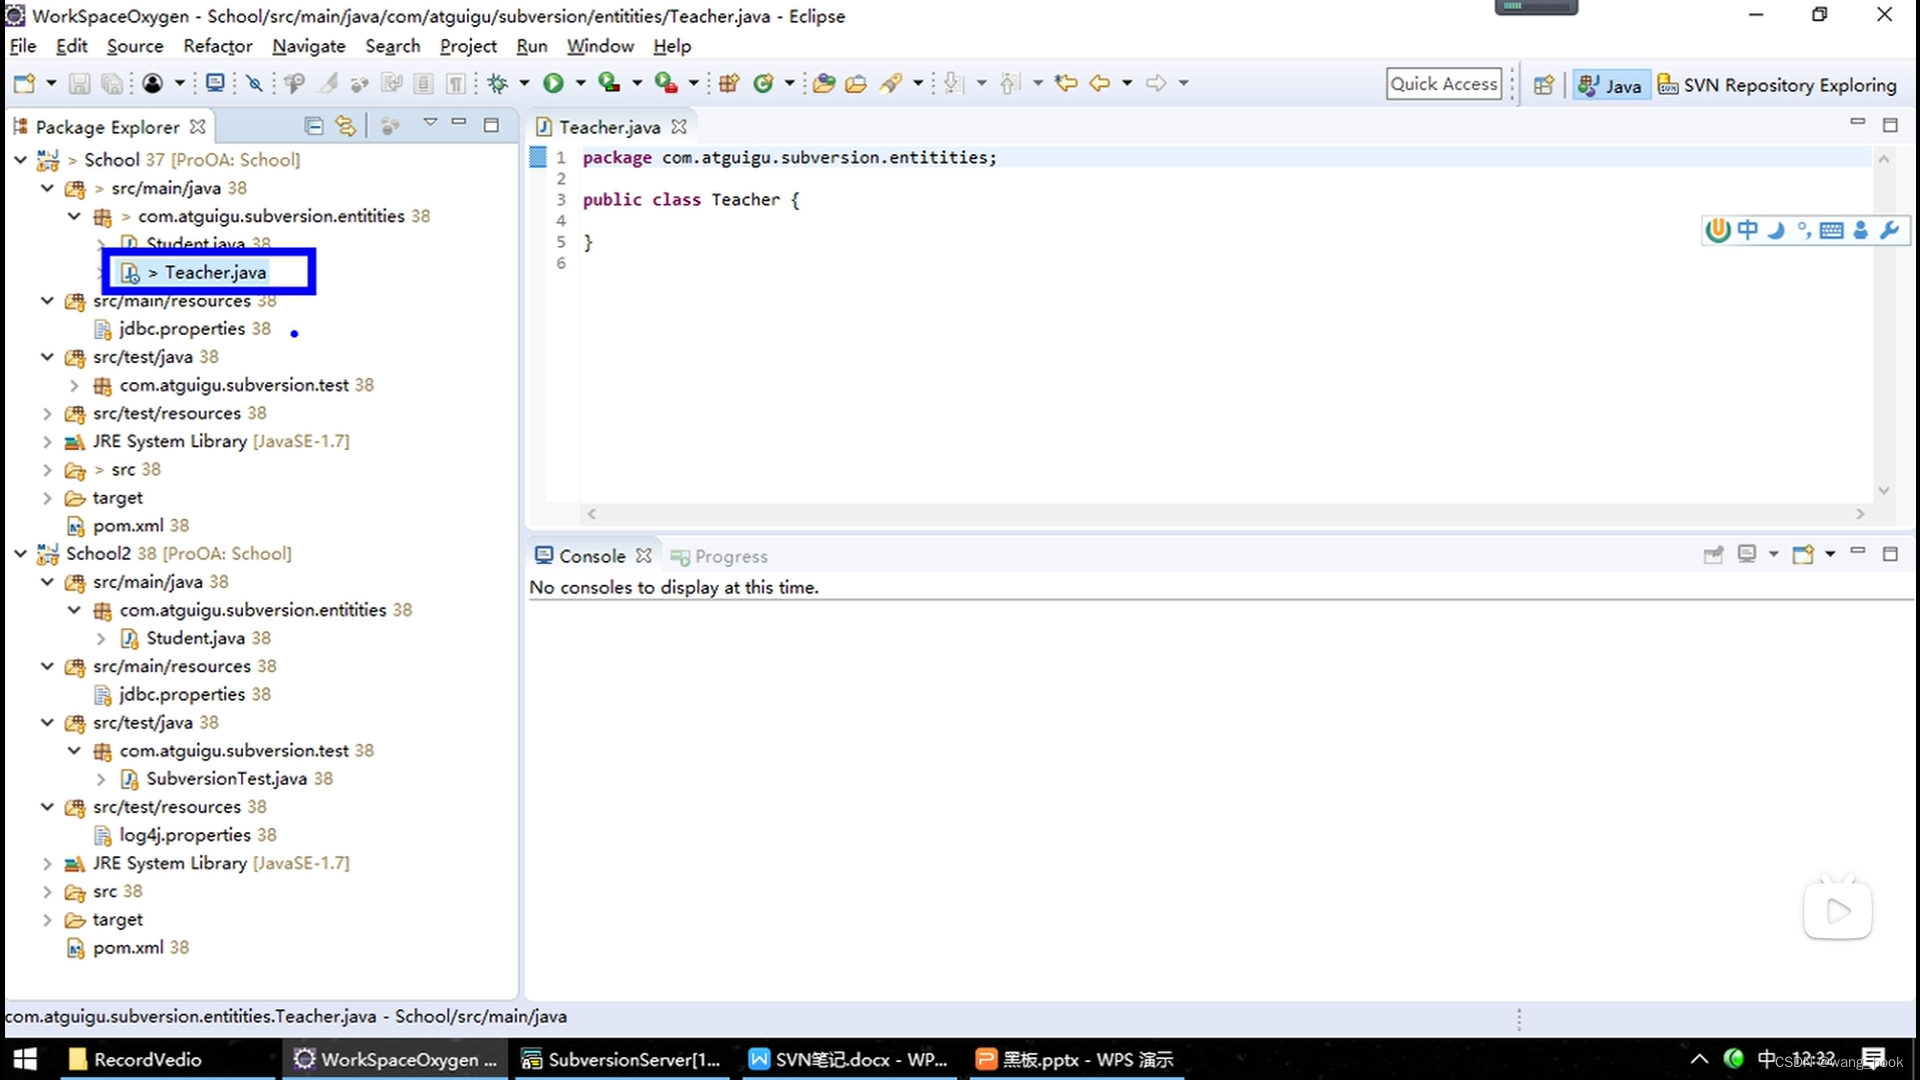This screenshot has height=1080, width=1920.
Task: Toggle Link with Editor in Package Explorer
Action: click(345, 126)
